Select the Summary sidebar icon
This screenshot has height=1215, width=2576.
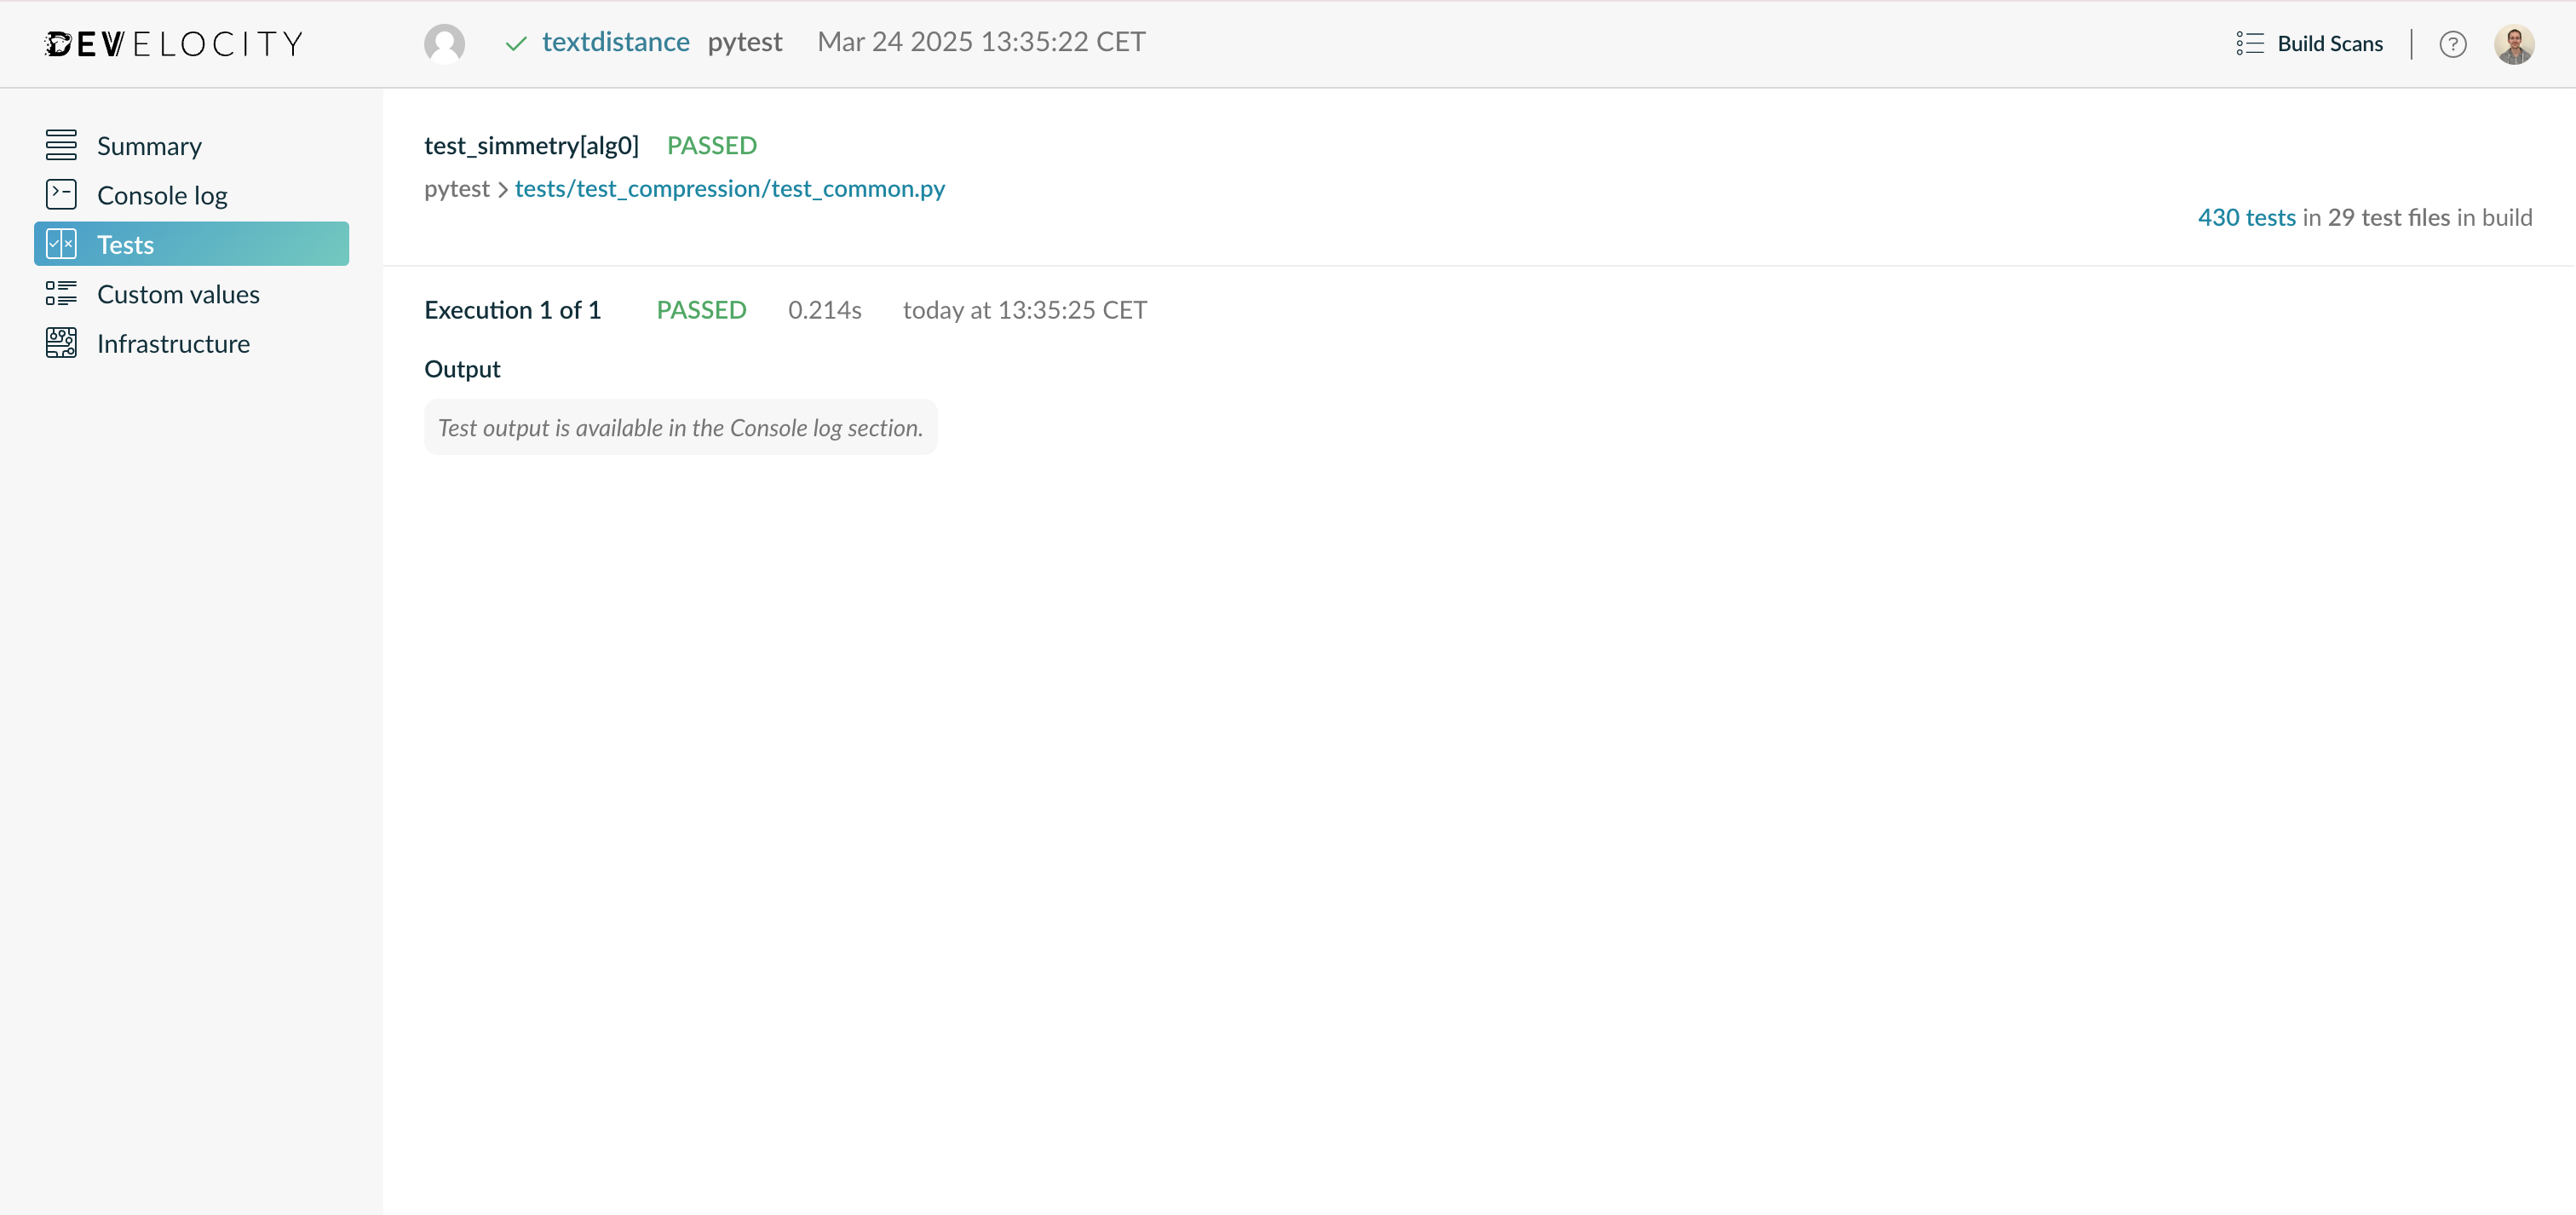(61, 145)
